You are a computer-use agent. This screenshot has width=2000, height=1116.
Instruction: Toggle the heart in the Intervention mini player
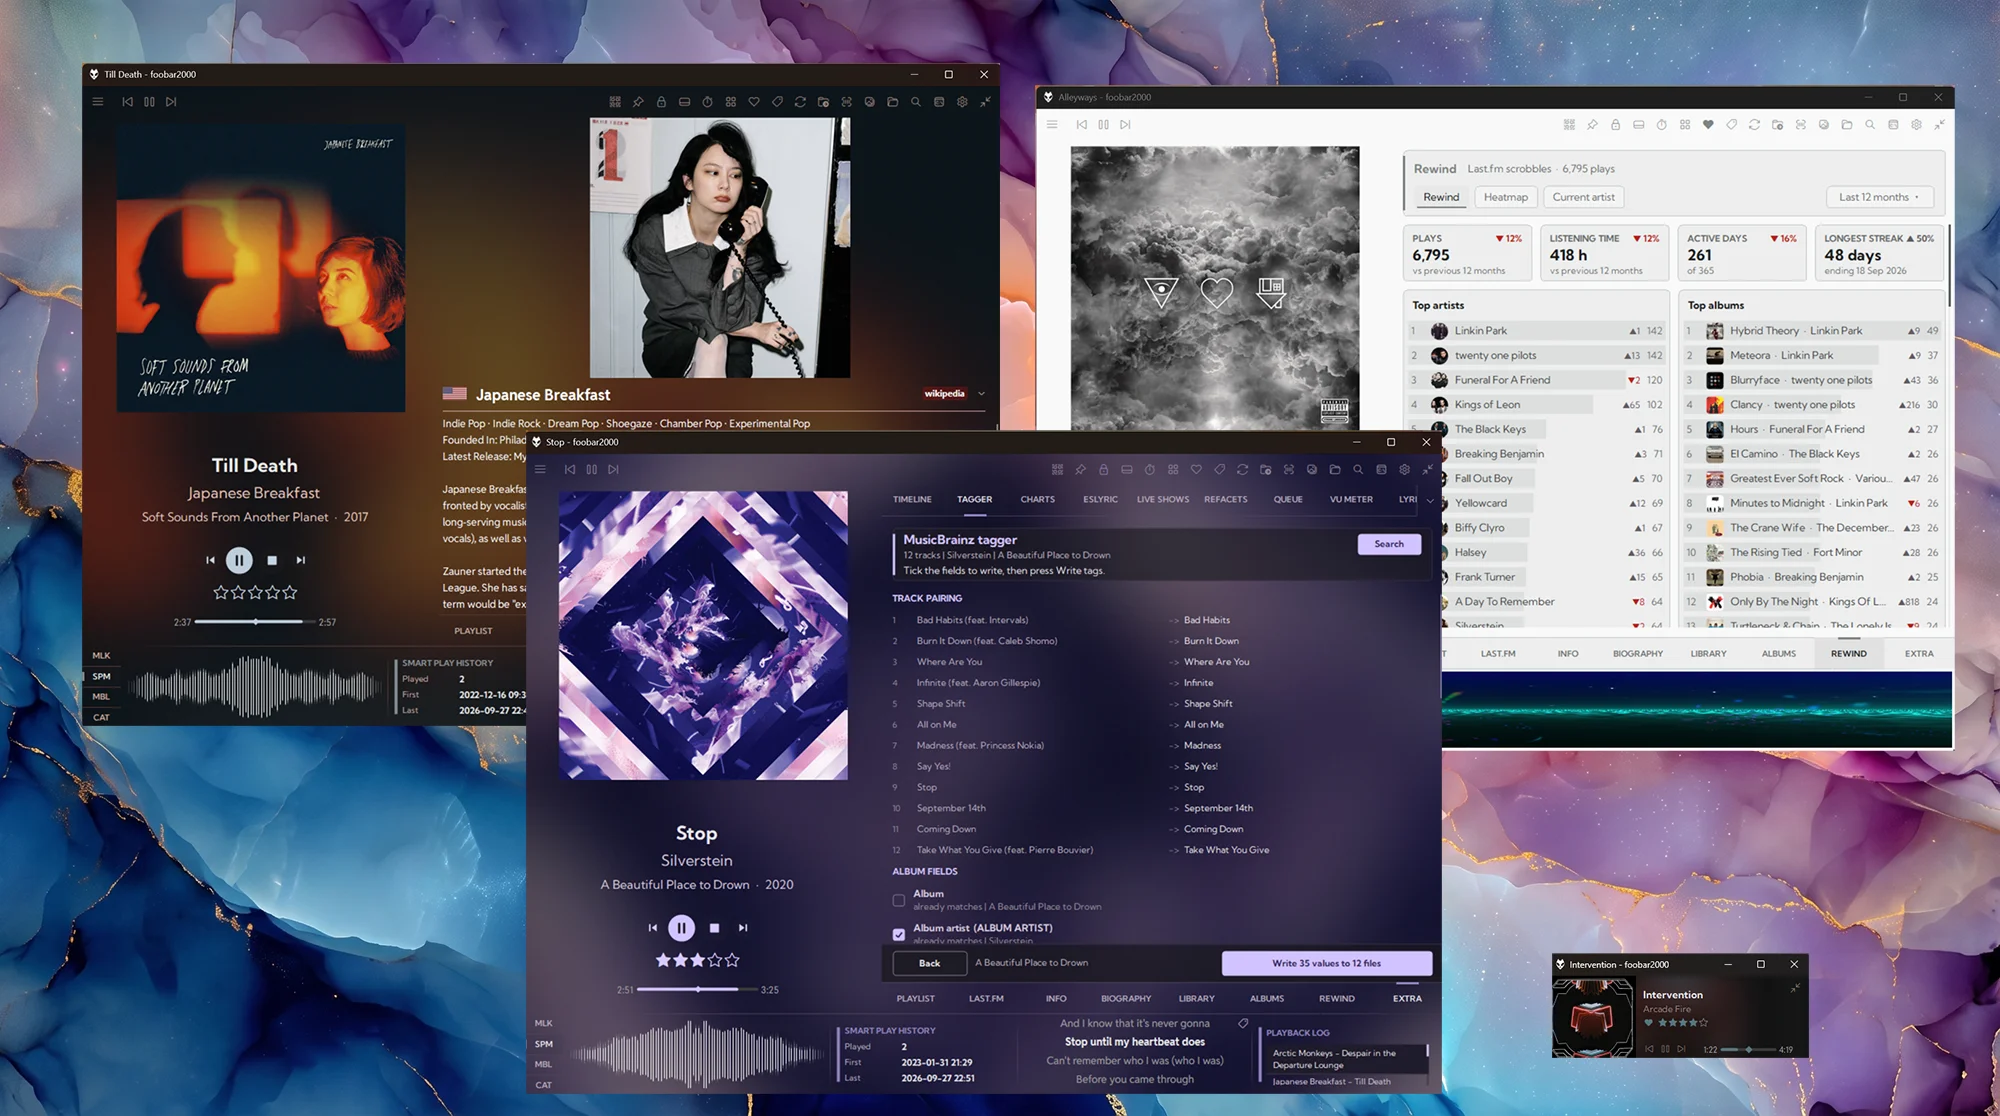pyautogui.click(x=1649, y=1023)
